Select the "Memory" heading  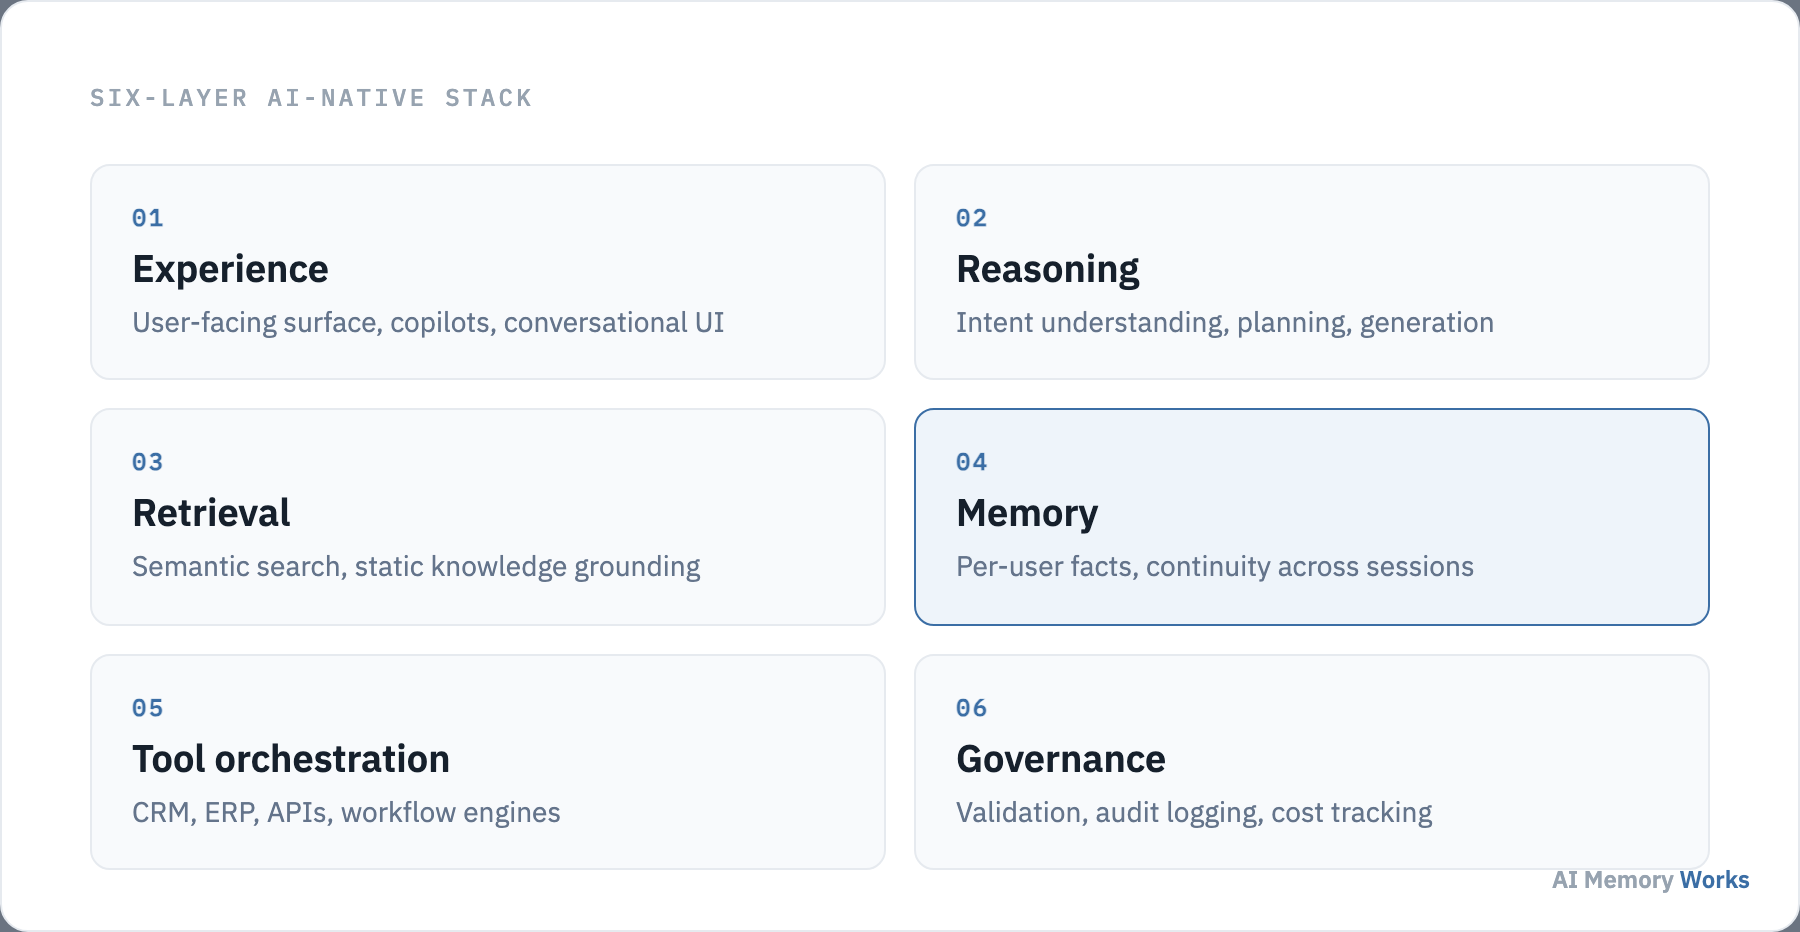pyautogui.click(x=1027, y=514)
